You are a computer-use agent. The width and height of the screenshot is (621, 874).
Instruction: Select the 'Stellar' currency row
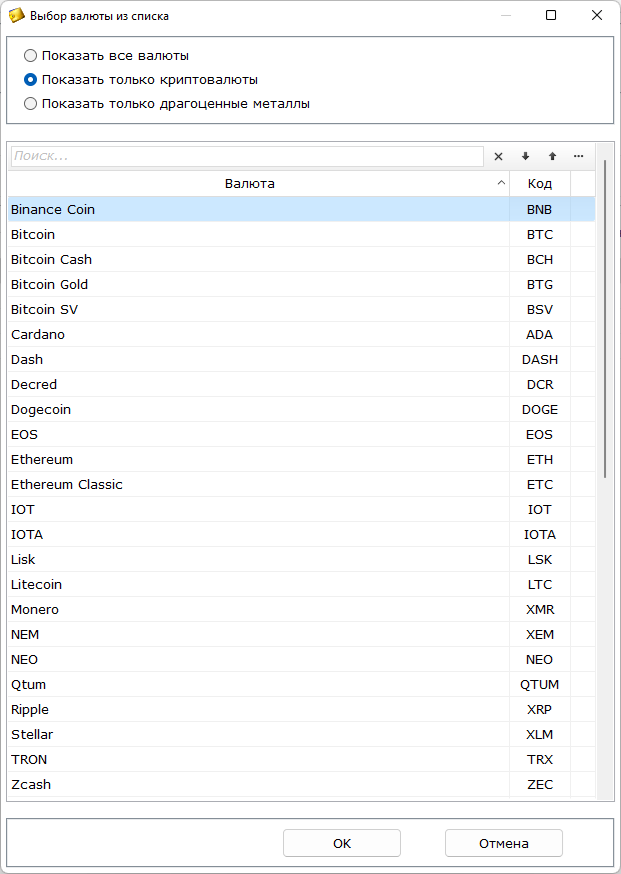click(x=302, y=735)
